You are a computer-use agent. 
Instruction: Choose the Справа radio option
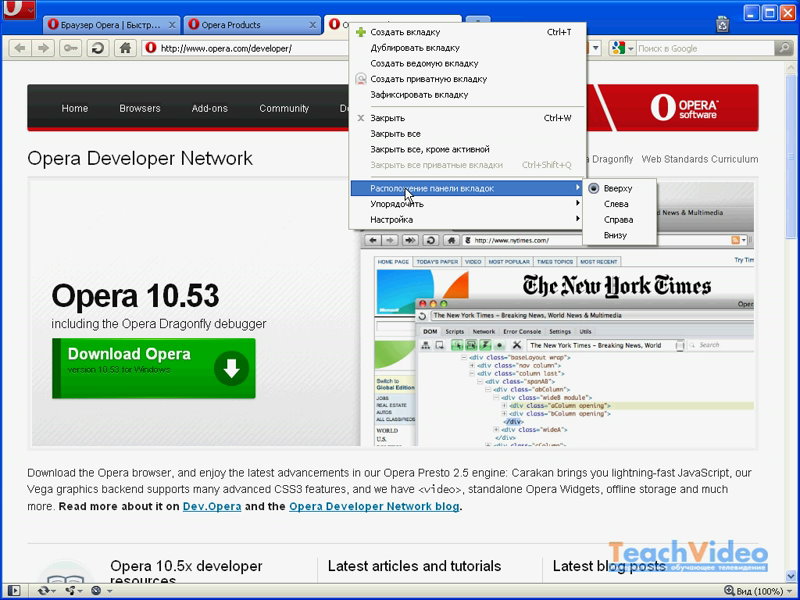618,219
